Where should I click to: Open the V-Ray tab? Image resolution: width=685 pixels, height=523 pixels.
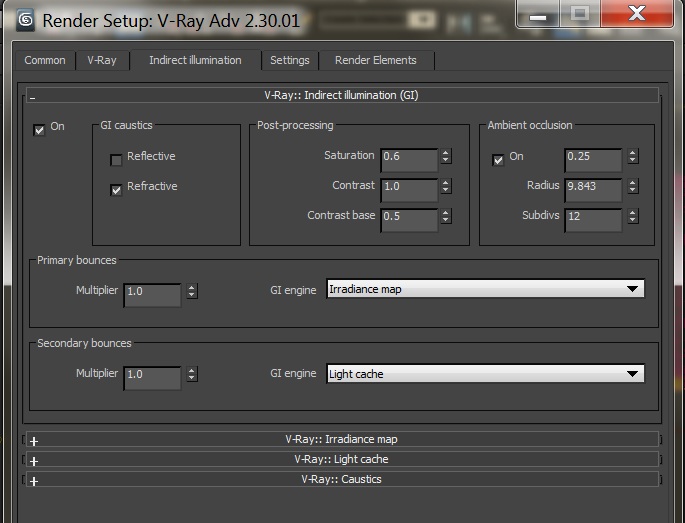pyautogui.click(x=102, y=60)
